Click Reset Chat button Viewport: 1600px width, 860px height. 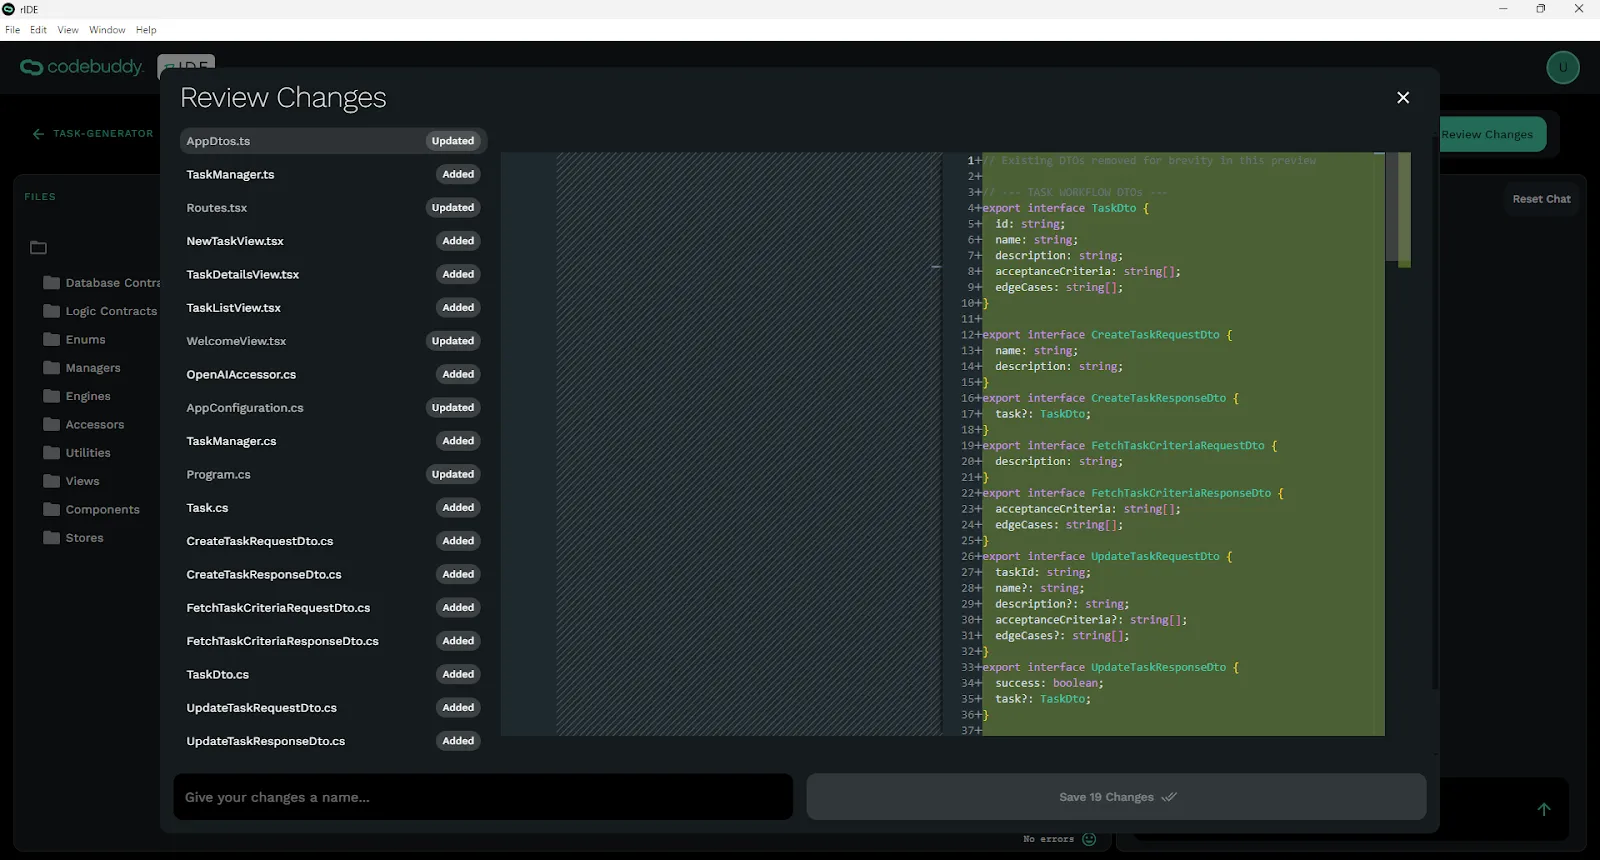[1541, 199]
